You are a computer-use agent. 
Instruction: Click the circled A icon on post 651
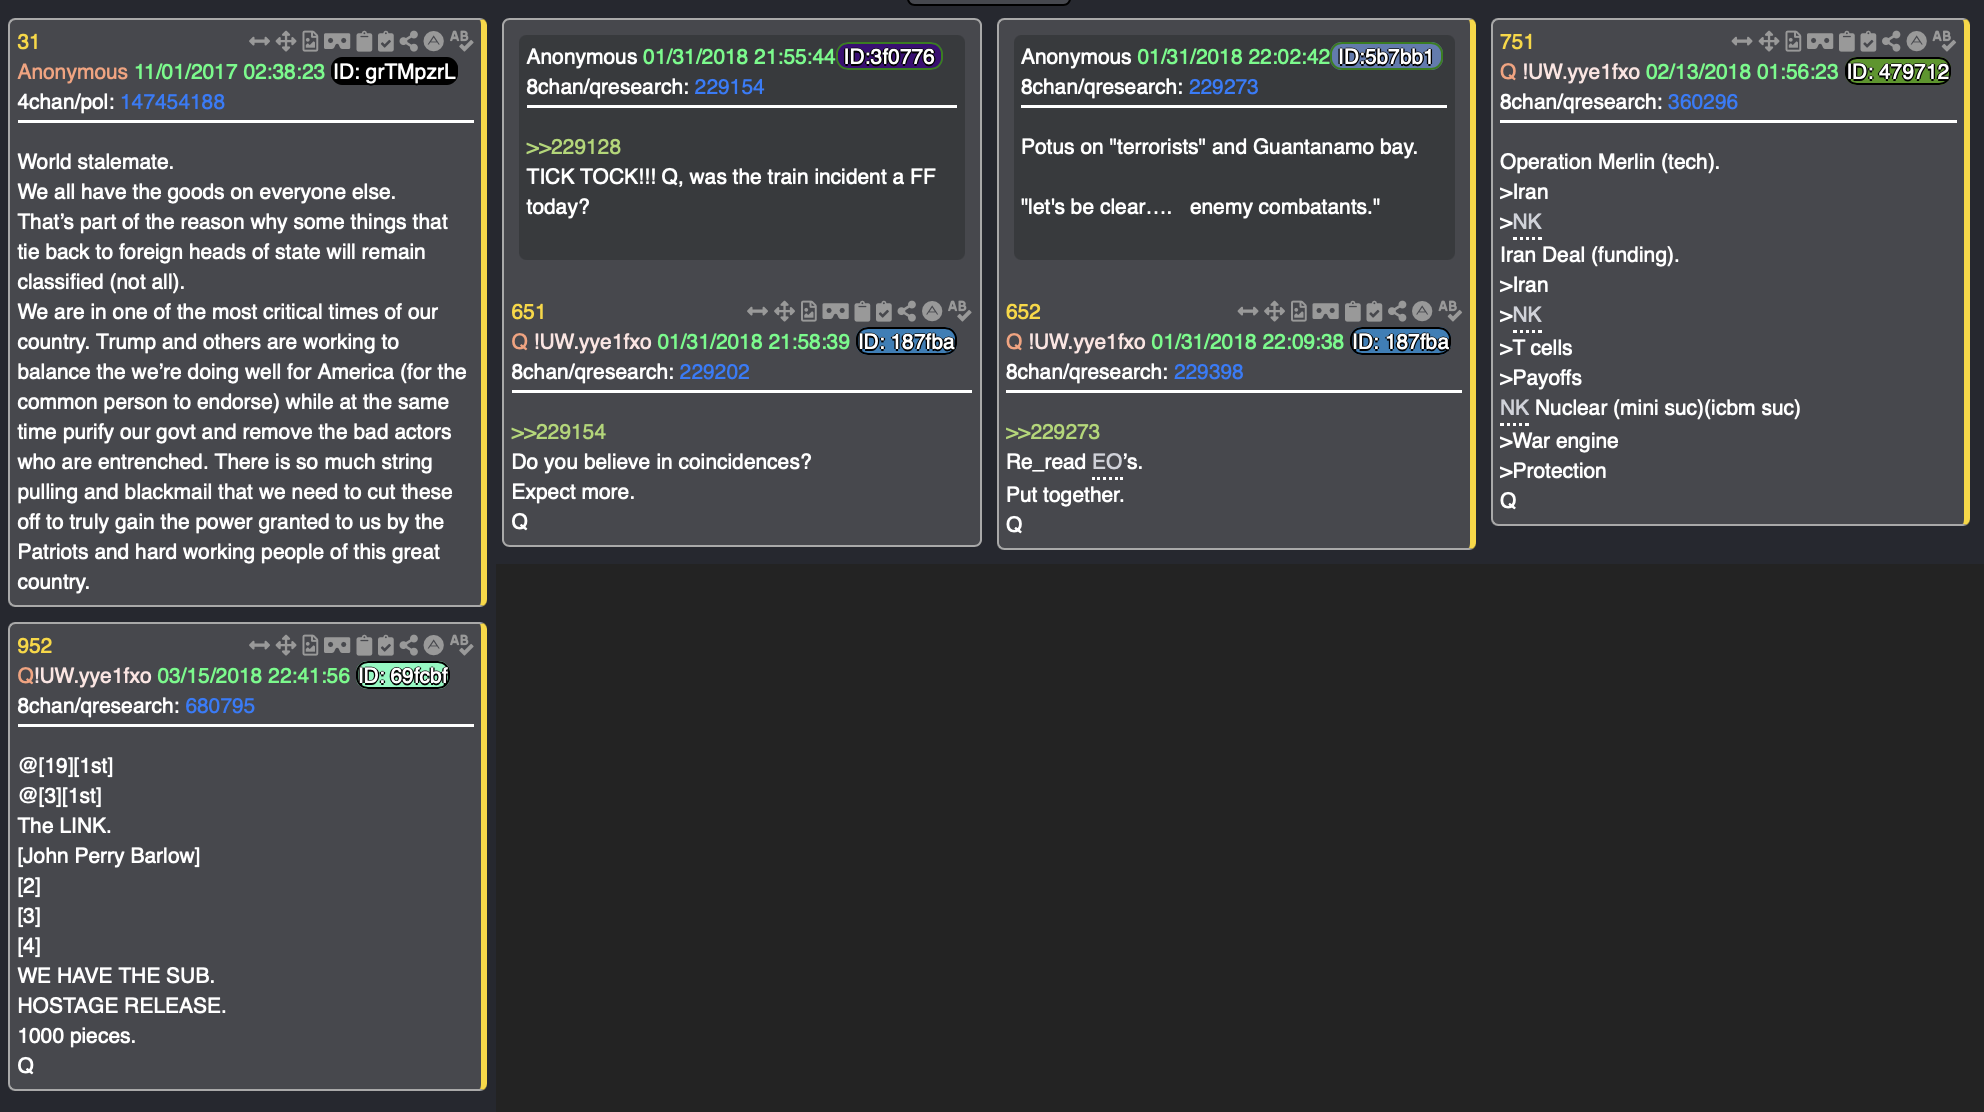coord(932,311)
